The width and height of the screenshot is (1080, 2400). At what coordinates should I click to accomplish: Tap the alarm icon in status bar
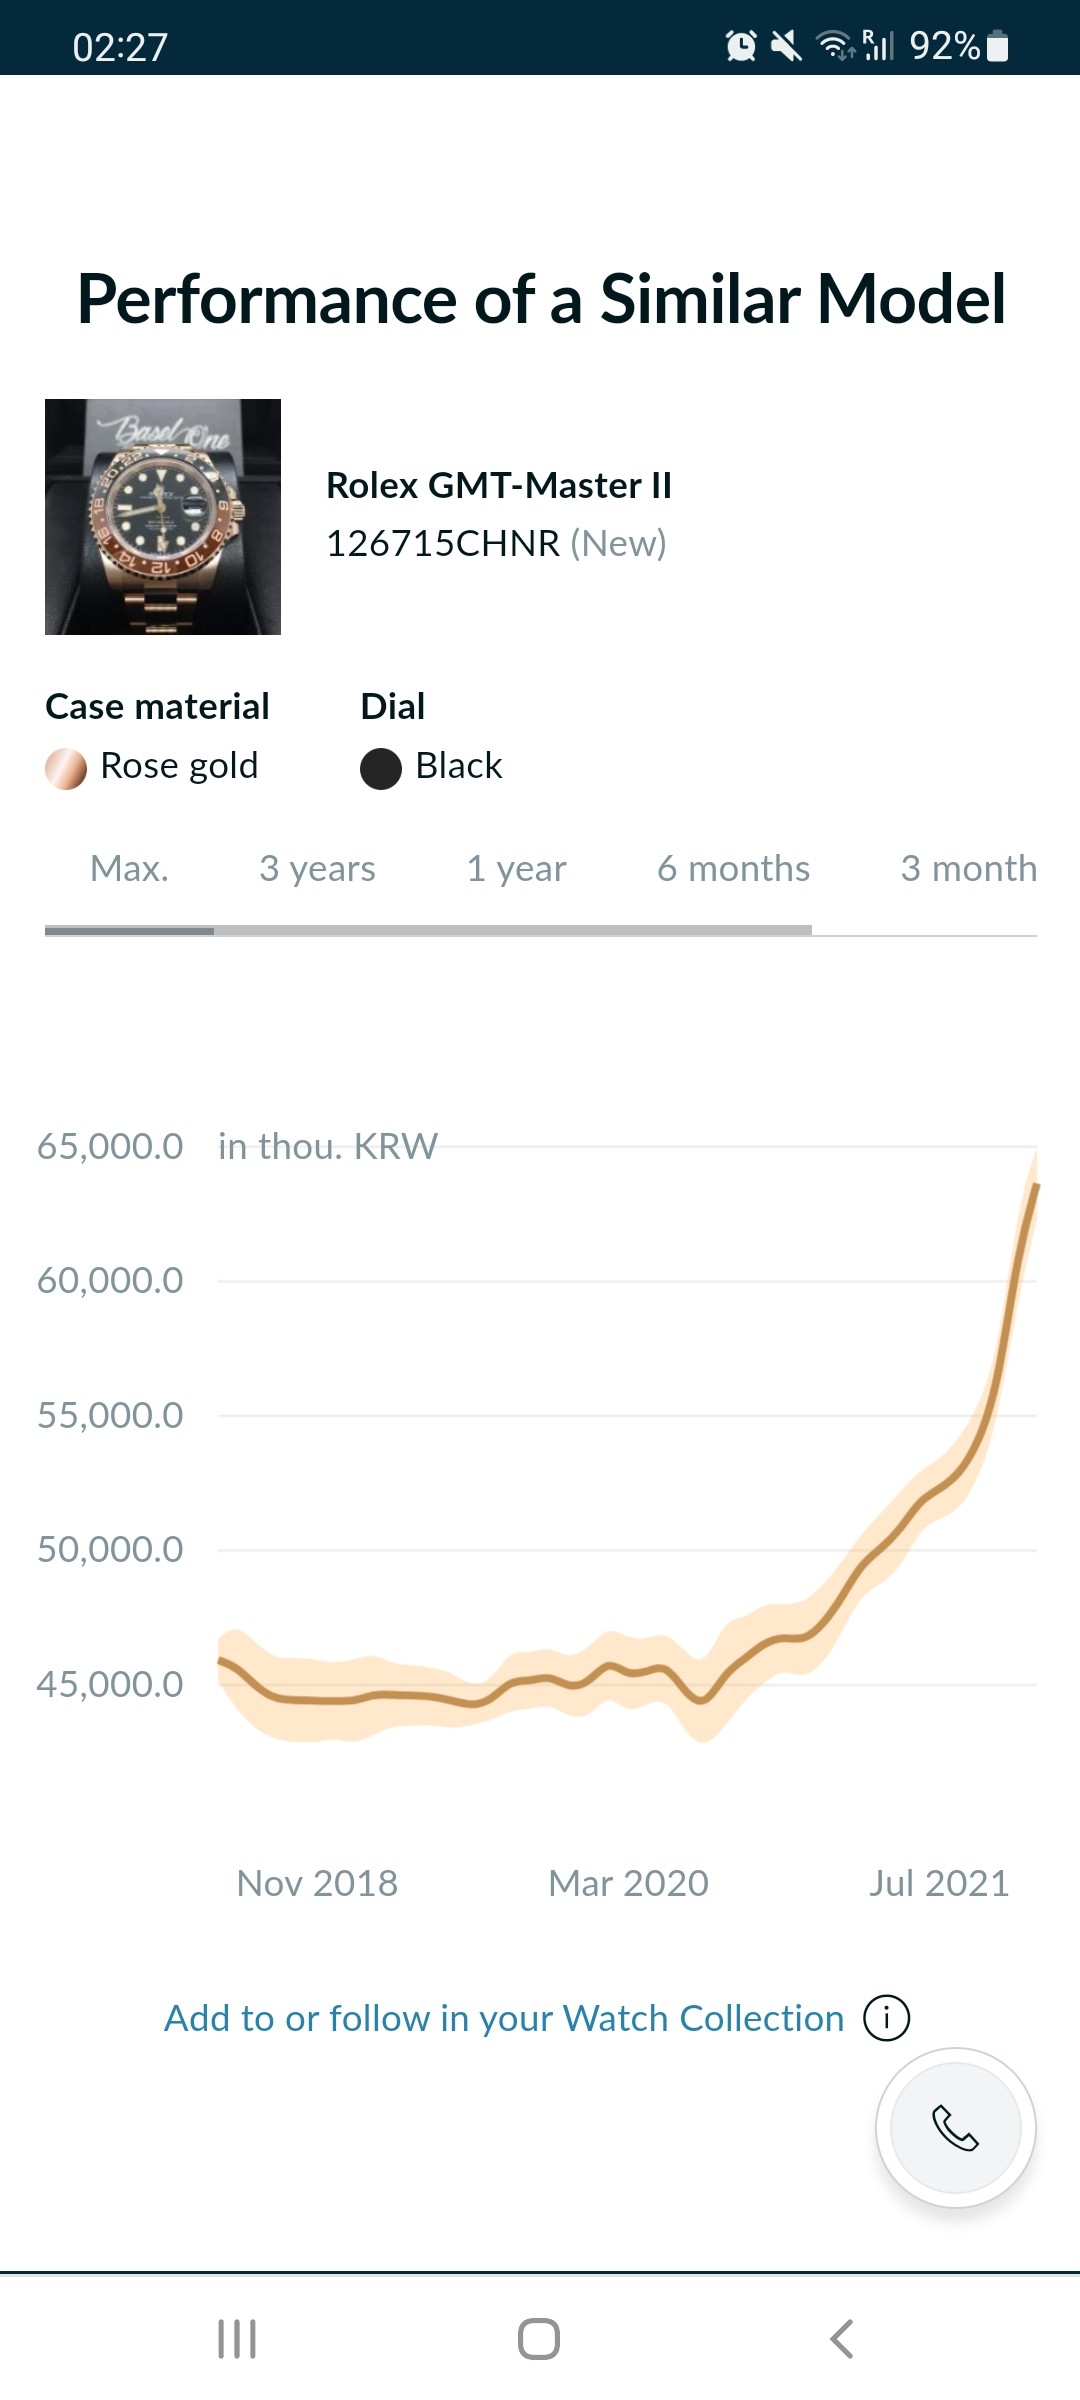pos(741,46)
